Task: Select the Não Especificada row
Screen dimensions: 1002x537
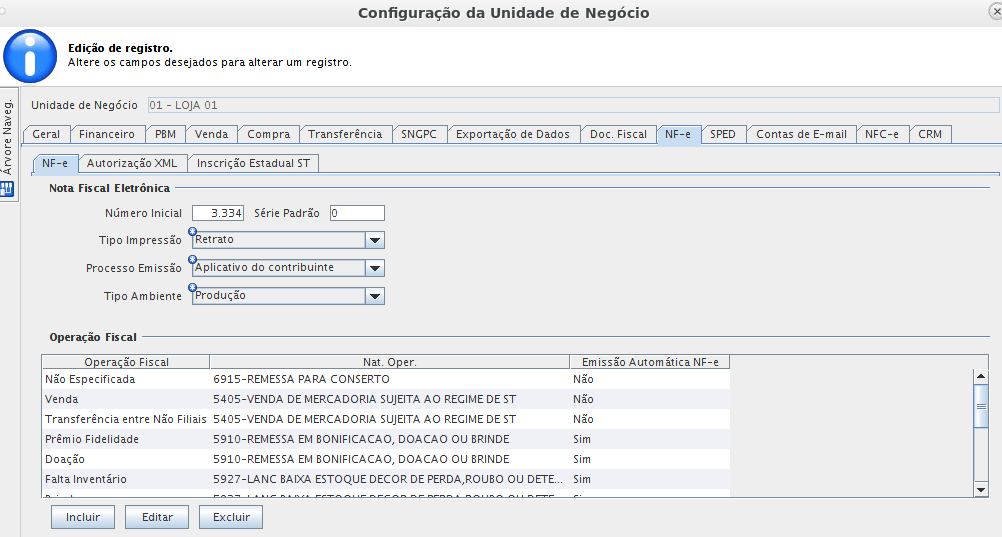Action: 386,379
